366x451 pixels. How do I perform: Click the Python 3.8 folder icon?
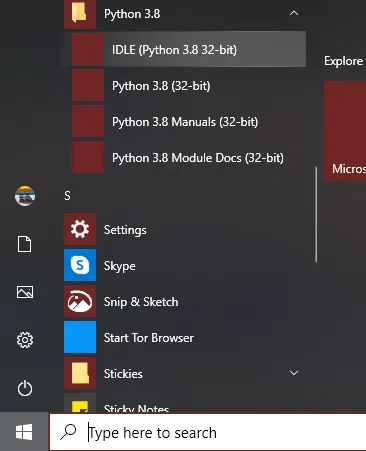click(80, 13)
